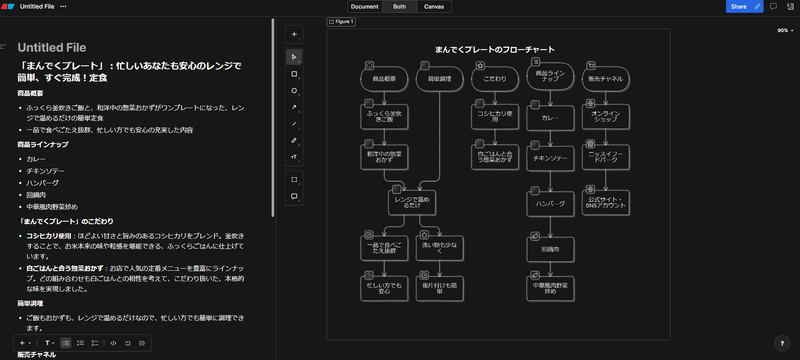Screen dimensions: 800x360
Task: Click the last icon in document toolbar
Action: click(142, 343)
